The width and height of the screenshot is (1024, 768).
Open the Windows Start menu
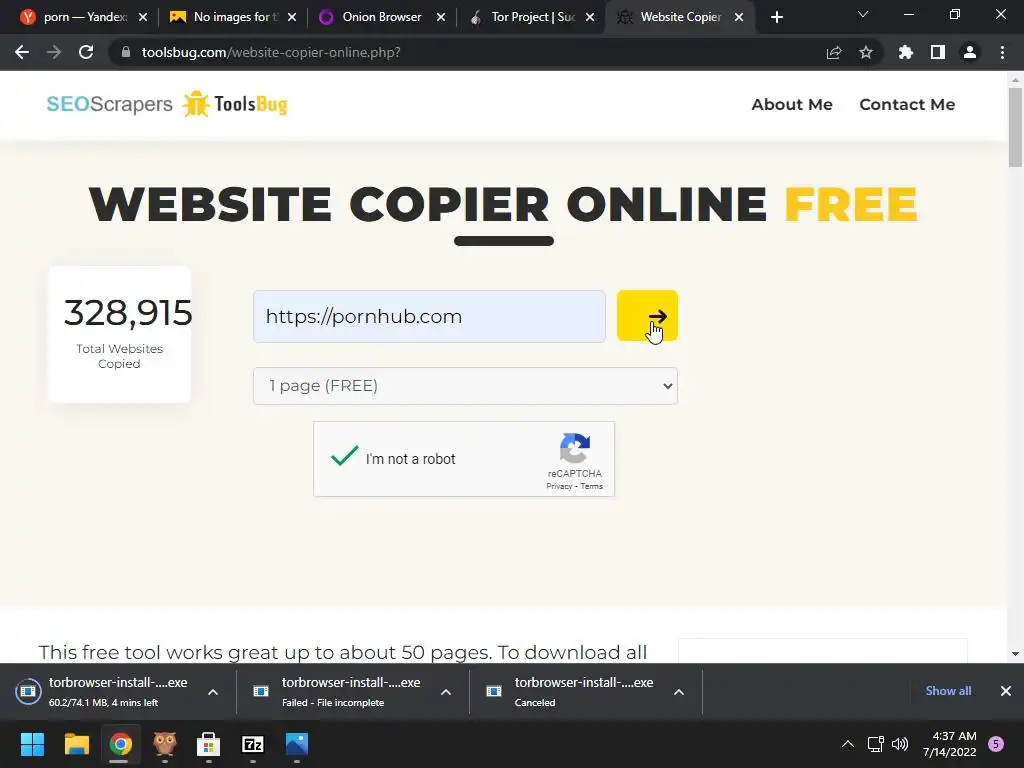[32, 744]
